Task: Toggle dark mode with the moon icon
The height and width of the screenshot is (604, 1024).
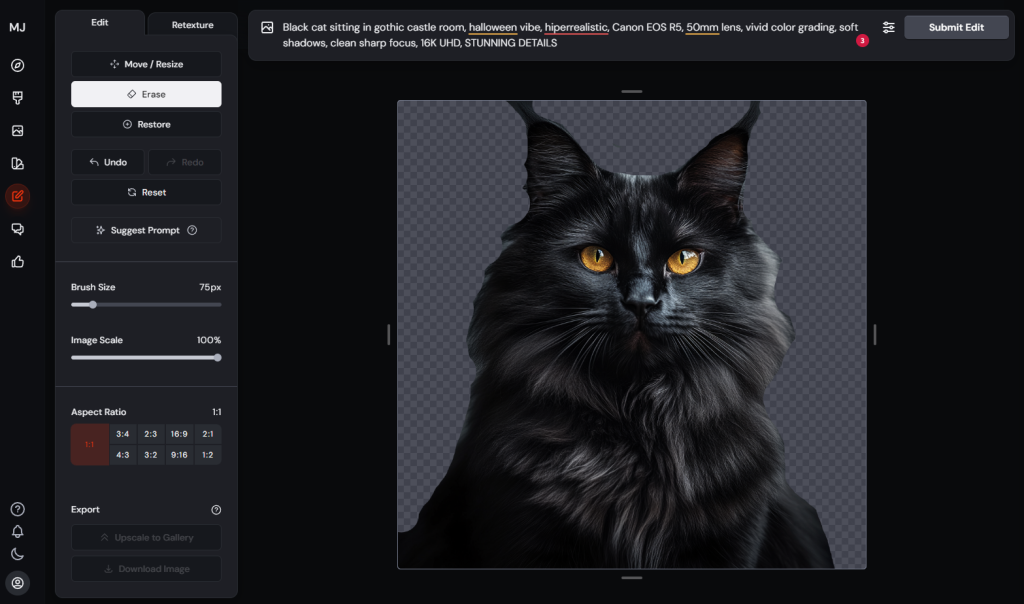Action: click(x=17, y=554)
